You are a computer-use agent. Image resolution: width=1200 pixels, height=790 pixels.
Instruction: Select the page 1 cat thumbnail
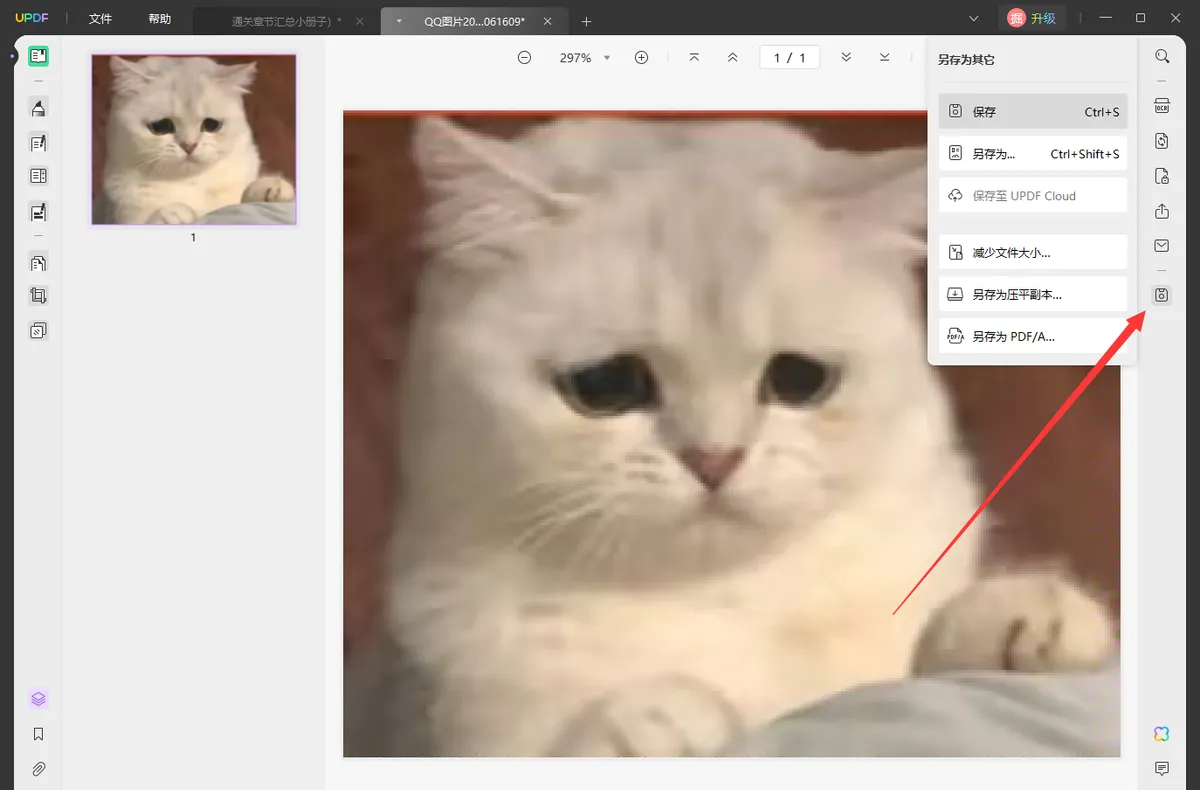coord(194,139)
